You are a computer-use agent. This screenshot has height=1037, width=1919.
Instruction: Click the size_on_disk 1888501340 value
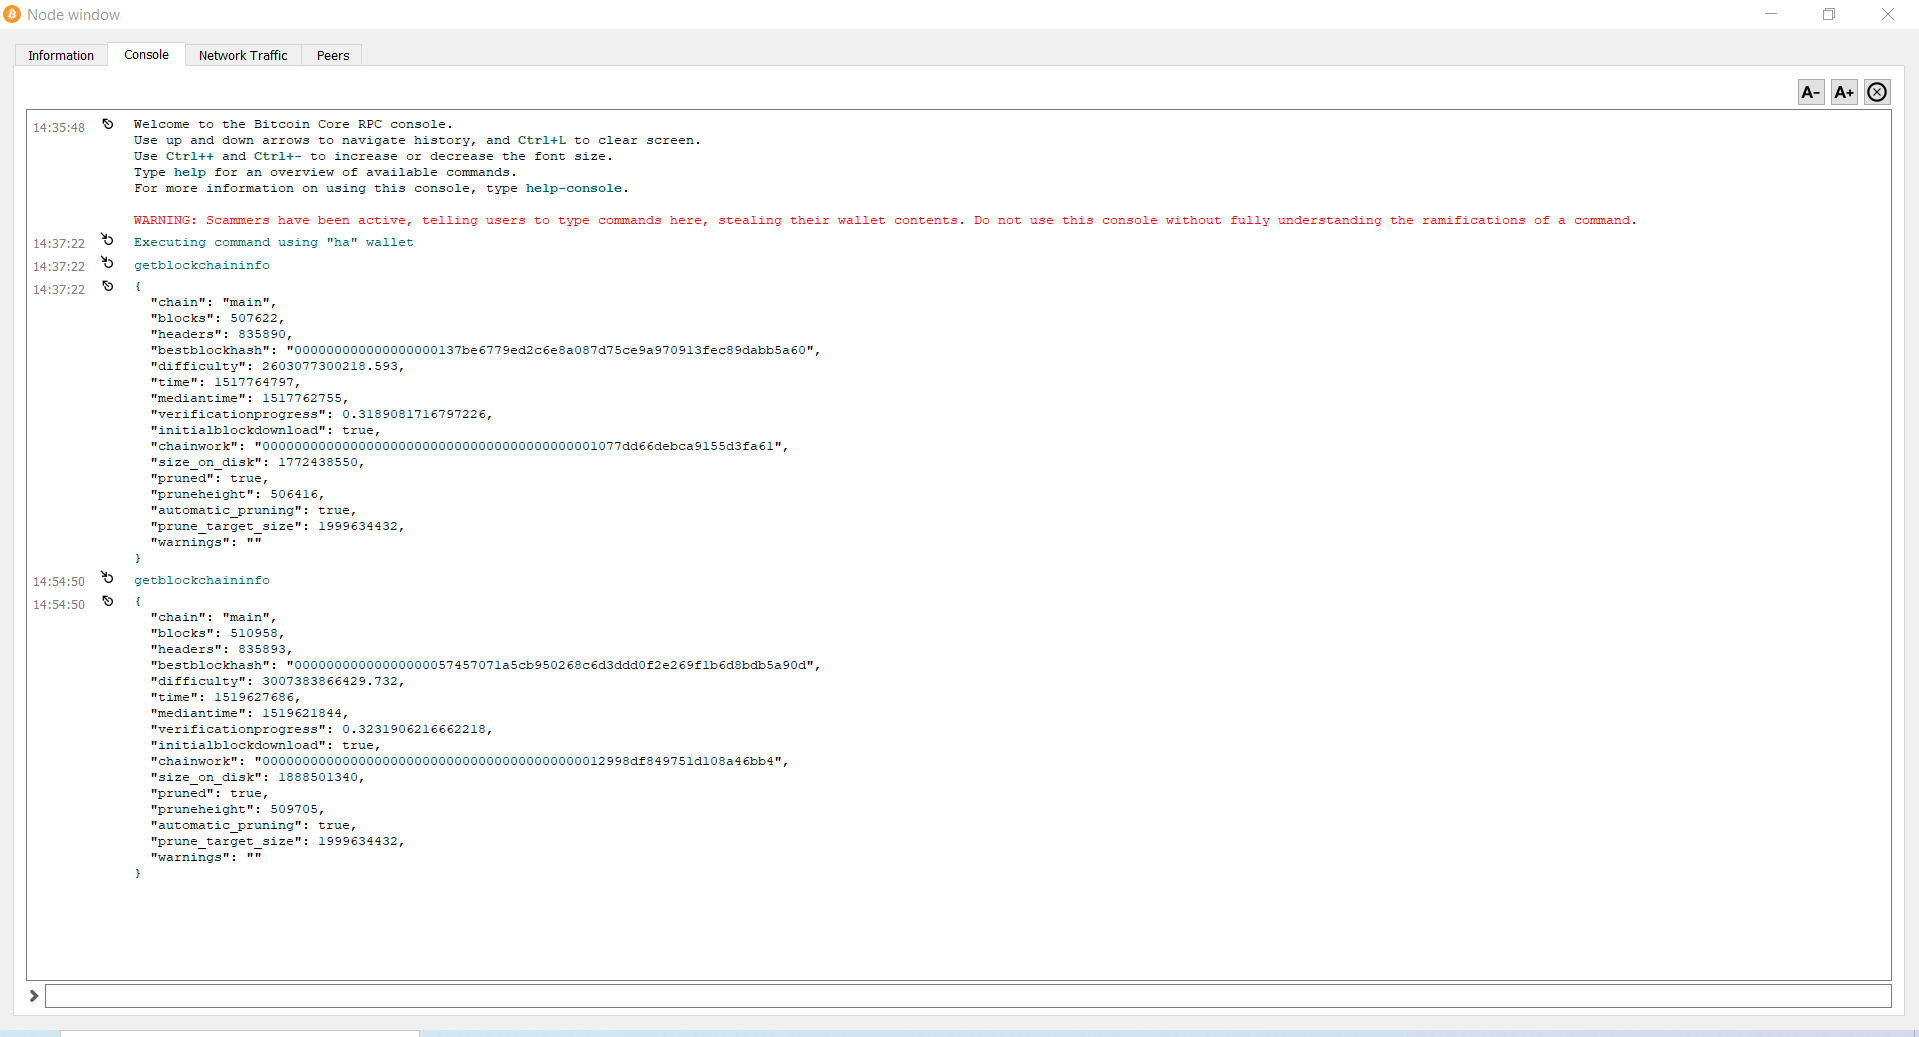[318, 777]
